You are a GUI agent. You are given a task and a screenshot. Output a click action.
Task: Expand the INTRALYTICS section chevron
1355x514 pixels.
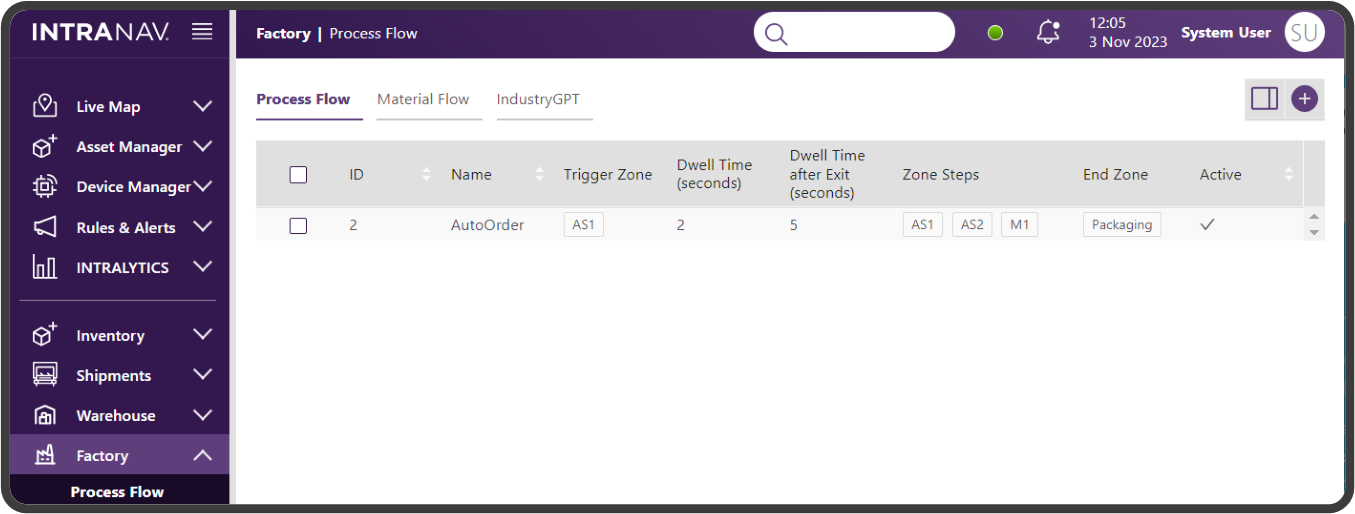(x=202, y=267)
